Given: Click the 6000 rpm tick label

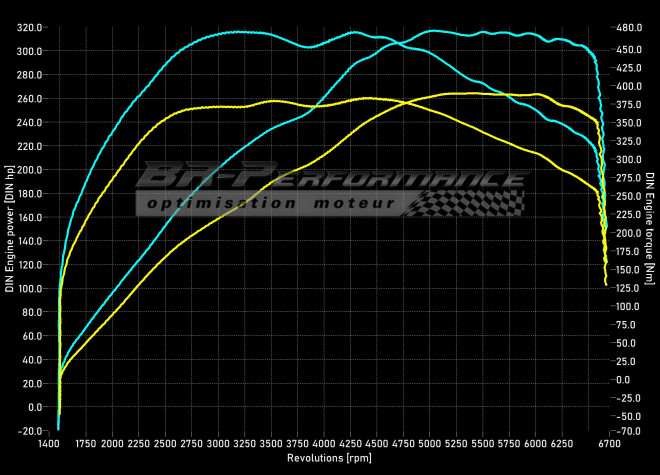Looking at the screenshot, I should 536,443.
